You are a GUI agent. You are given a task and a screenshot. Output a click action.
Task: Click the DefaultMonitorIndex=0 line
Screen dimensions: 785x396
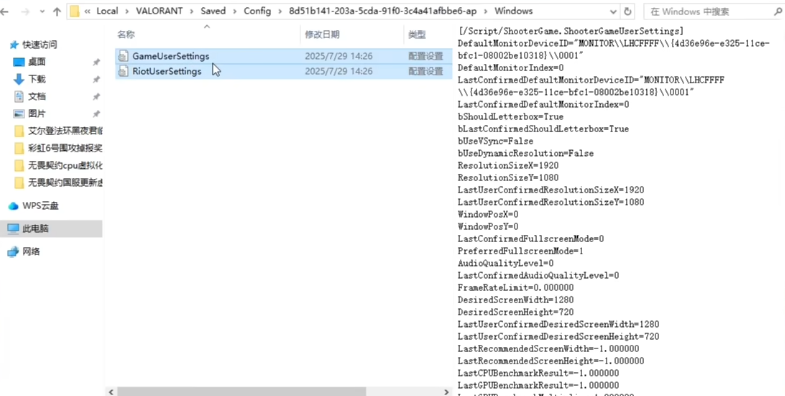[x=511, y=68]
